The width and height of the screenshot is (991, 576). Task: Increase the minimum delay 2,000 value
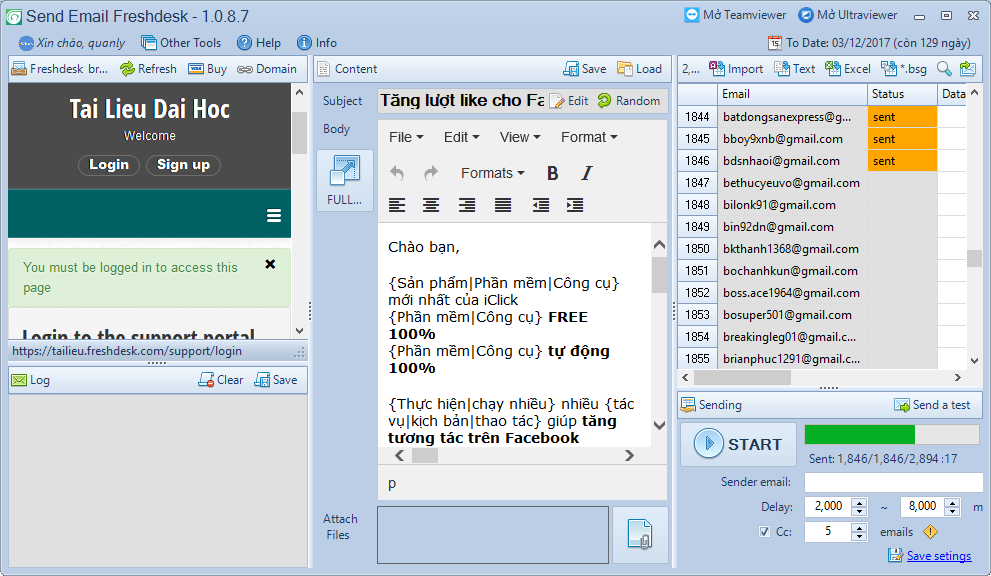pos(859,503)
